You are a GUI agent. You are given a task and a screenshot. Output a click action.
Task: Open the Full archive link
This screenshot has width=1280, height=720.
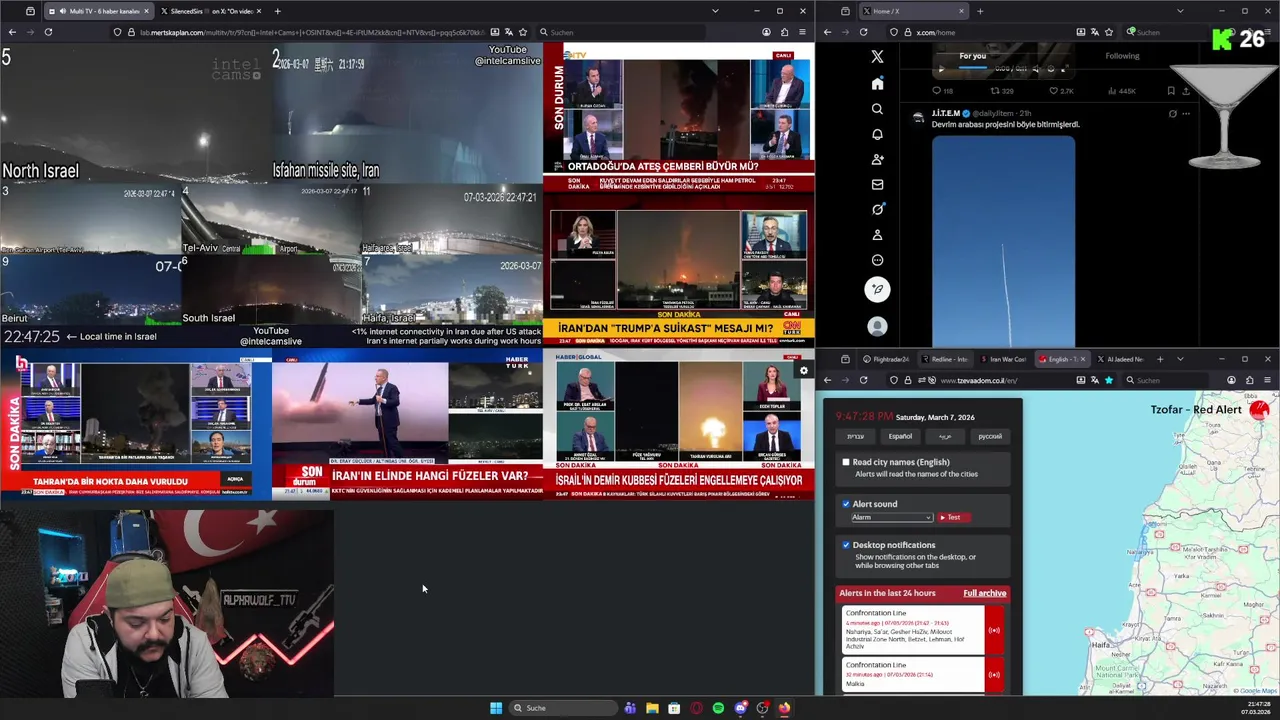point(985,593)
